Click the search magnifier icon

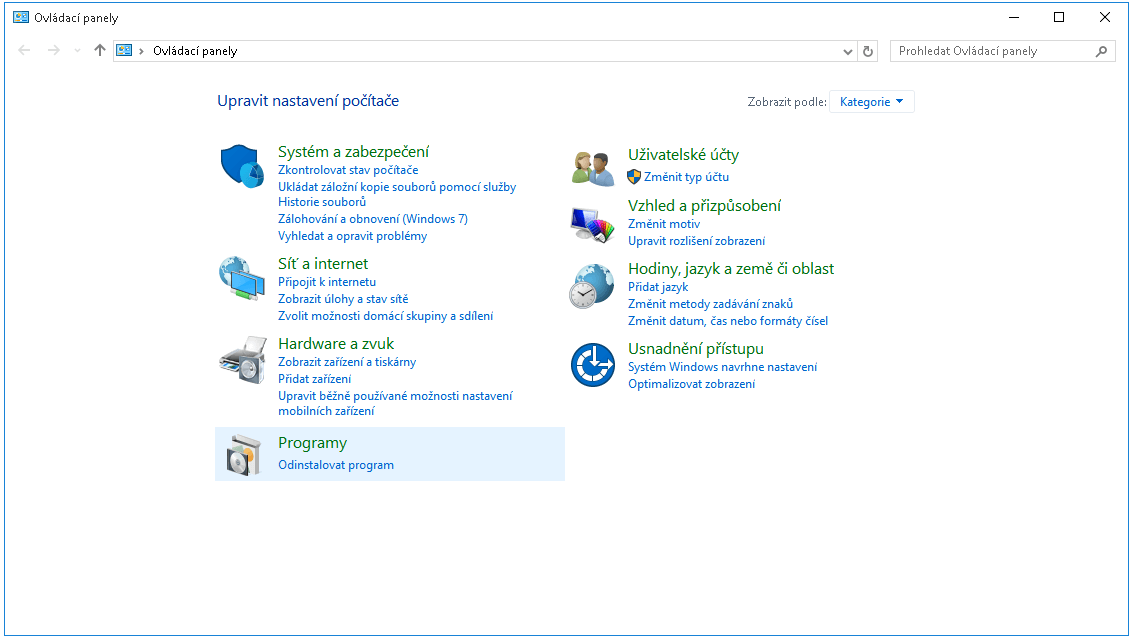point(1101,51)
